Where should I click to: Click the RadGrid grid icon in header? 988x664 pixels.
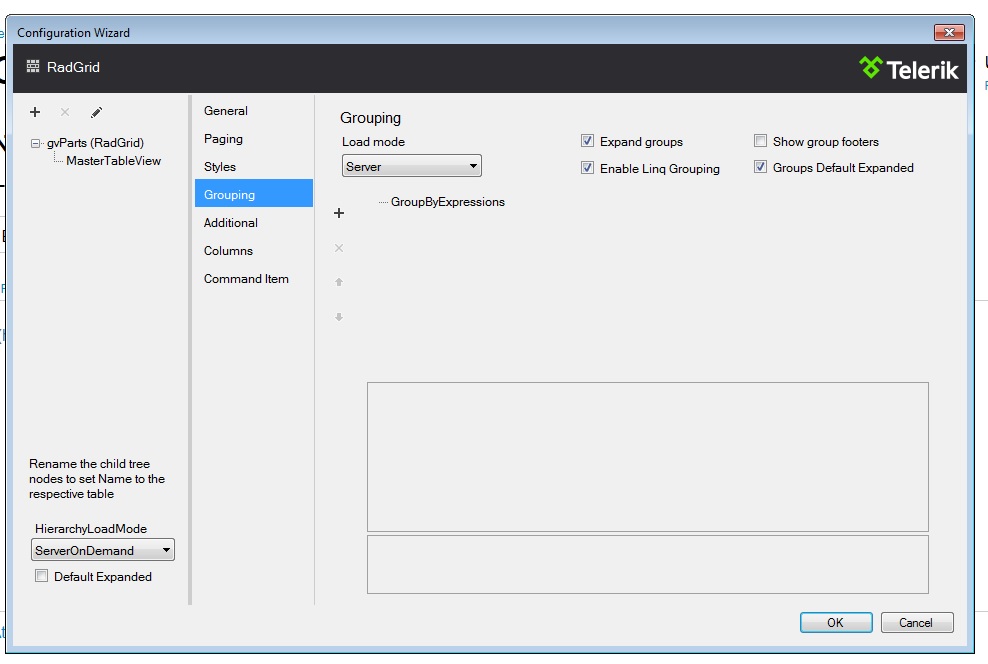coord(33,66)
